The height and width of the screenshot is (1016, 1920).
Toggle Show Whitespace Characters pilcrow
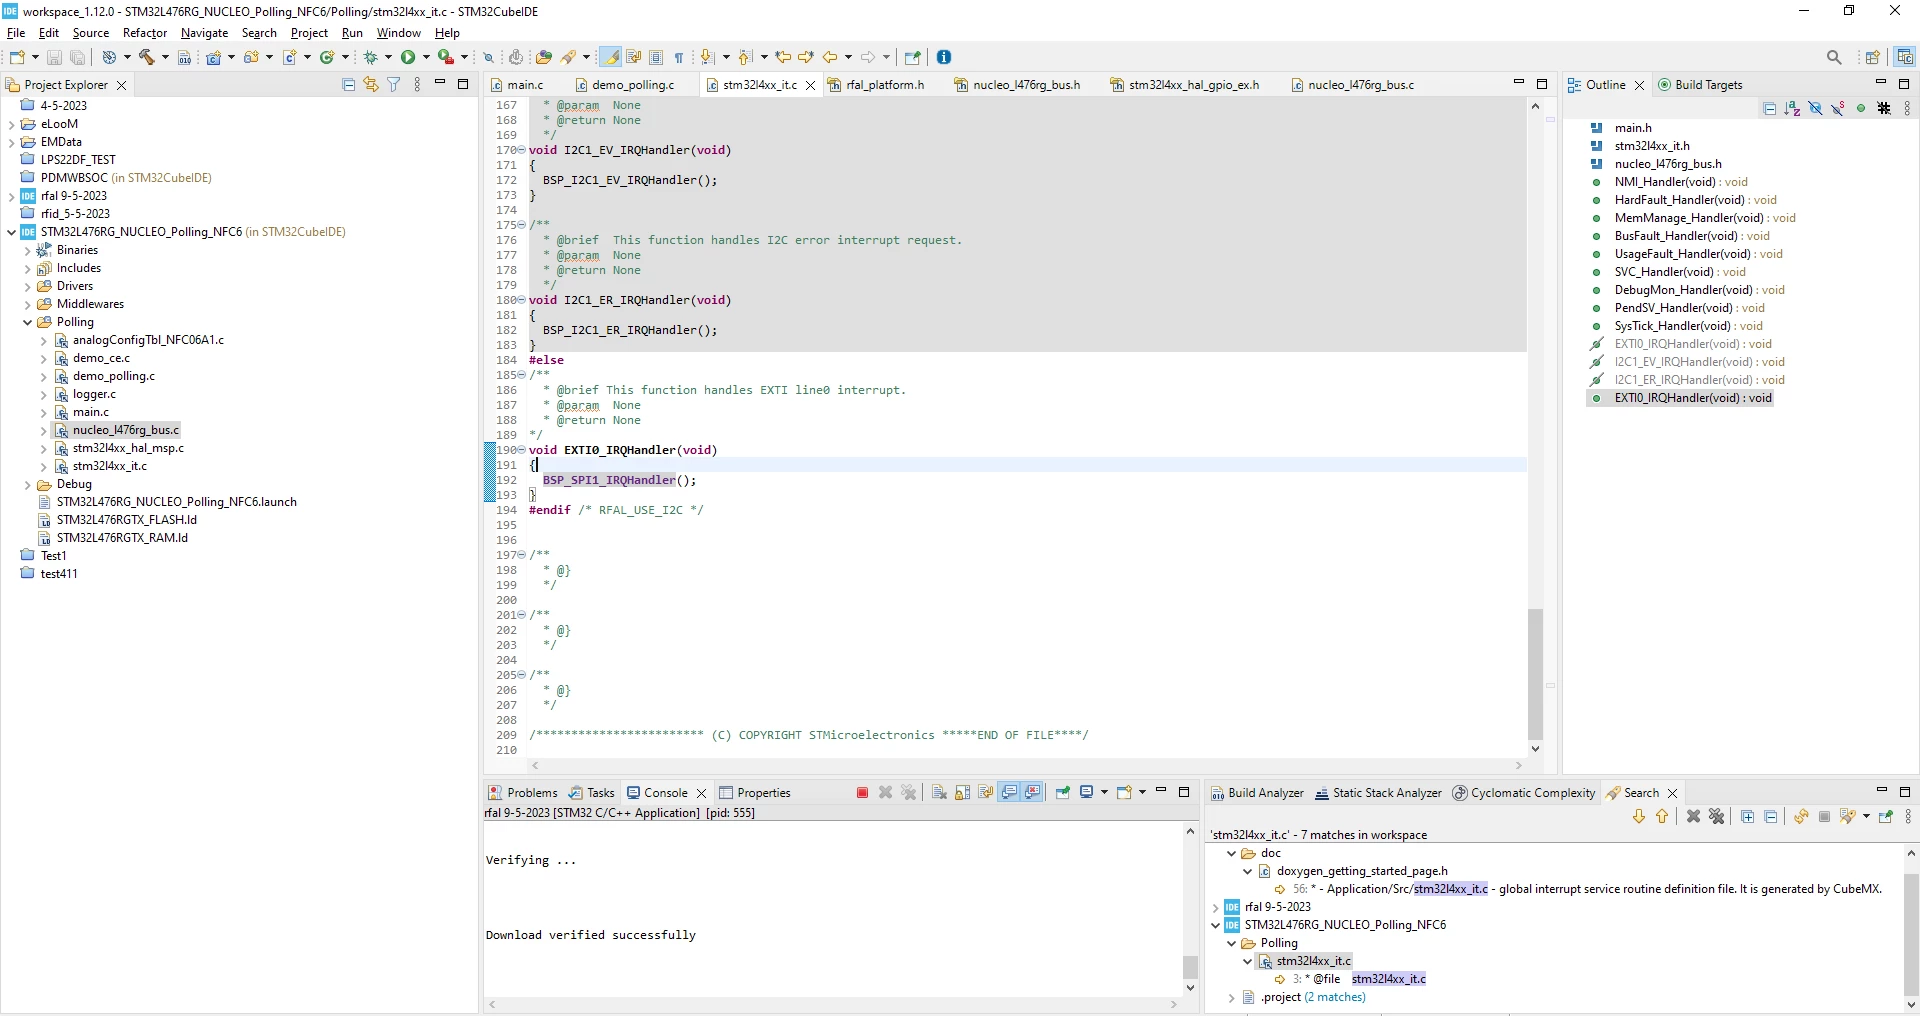[x=679, y=57]
